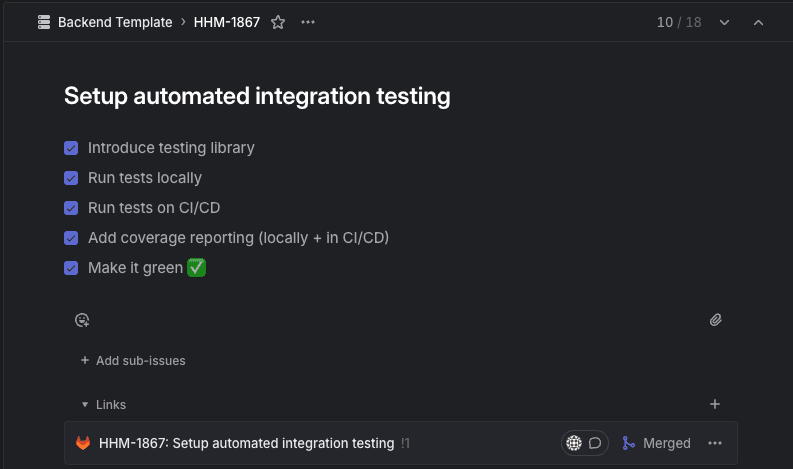The height and width of the screenshot is (469, 793).
Task: Uncheck 'Introduce testing library' checkbox
Action: click(71, 148)
